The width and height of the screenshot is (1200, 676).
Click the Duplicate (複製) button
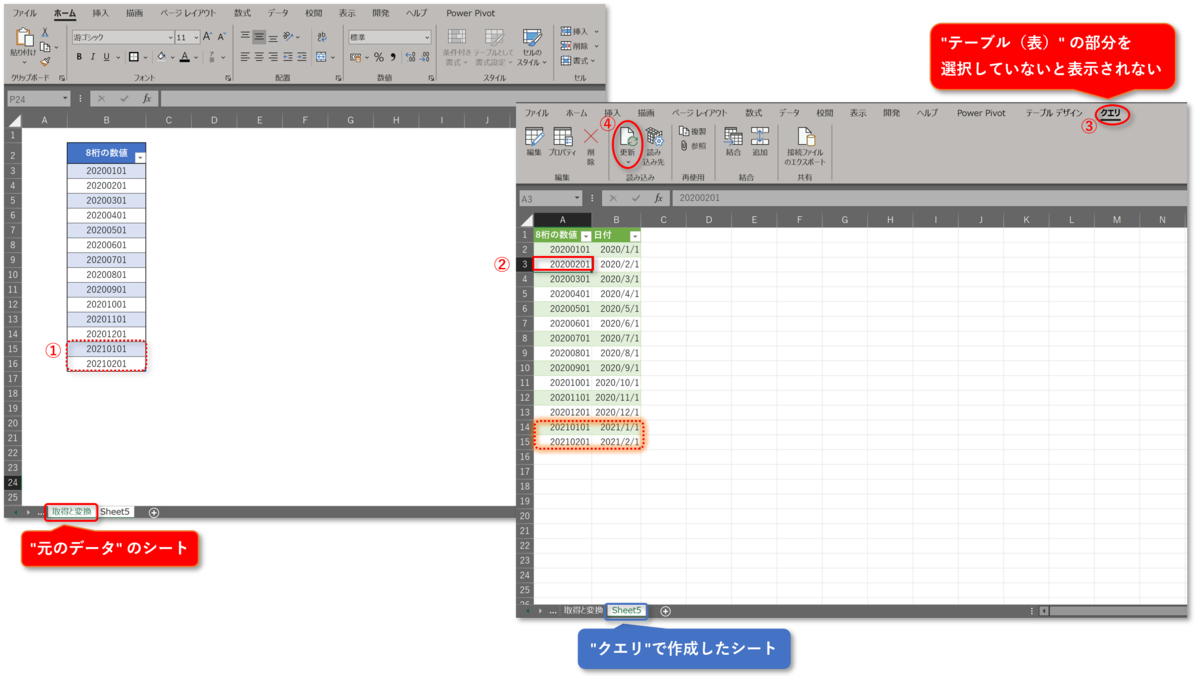pos(693,131)
